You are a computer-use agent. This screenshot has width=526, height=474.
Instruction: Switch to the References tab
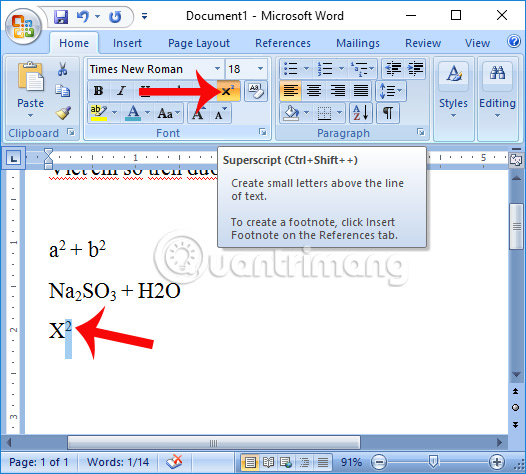pyautogui.click(x=283, y=43)
